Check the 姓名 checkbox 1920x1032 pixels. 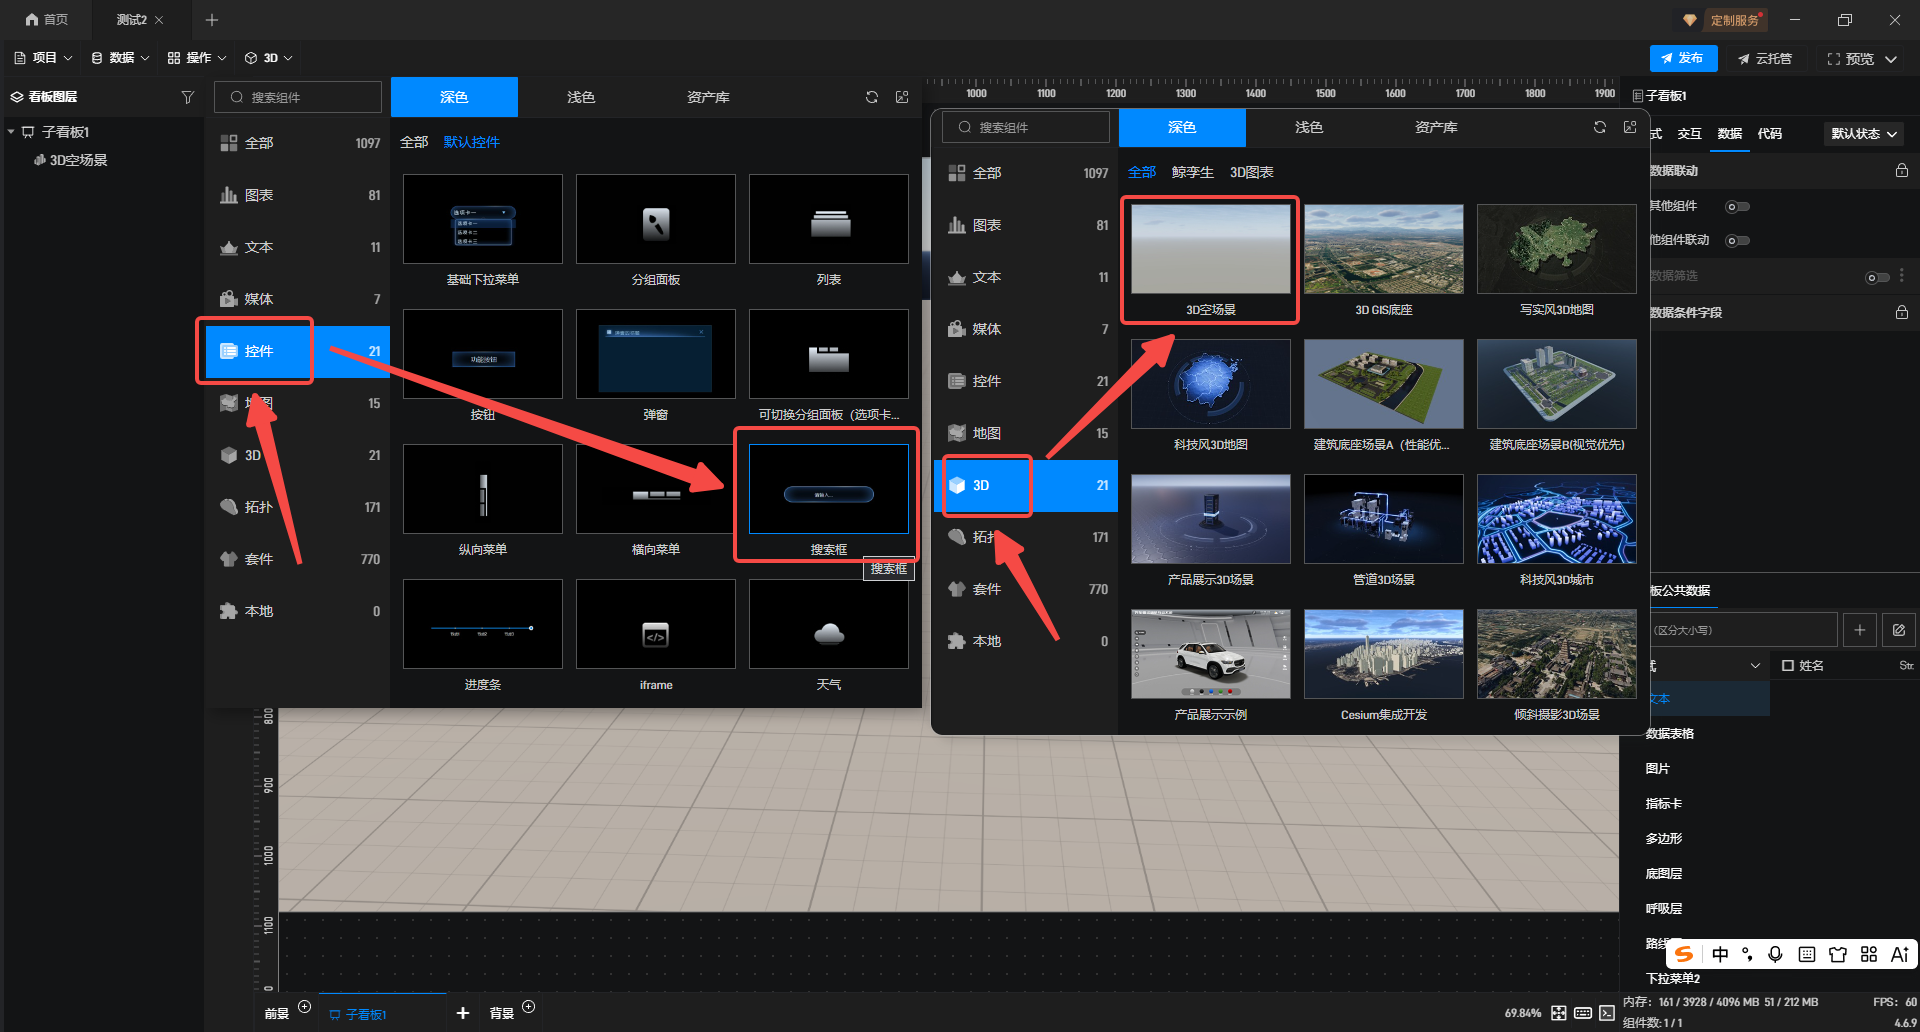click(x=1788, y=666)
